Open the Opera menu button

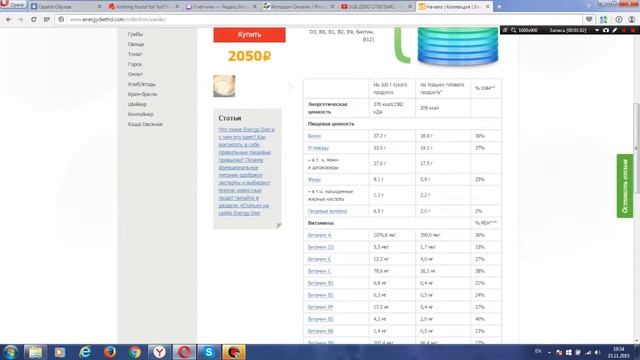point(12,5)
